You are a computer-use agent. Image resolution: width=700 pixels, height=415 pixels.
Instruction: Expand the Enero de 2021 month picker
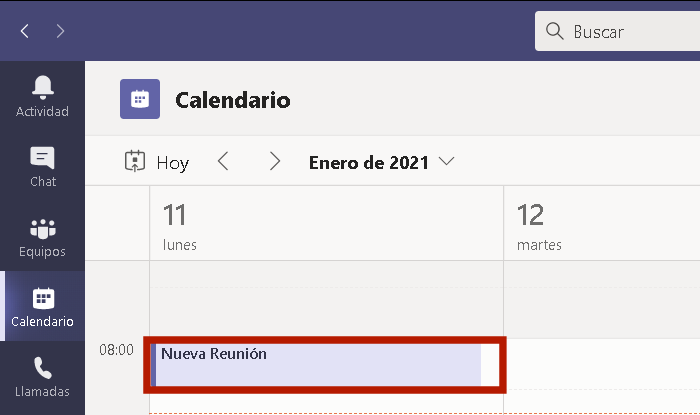(x=446, y=161)
